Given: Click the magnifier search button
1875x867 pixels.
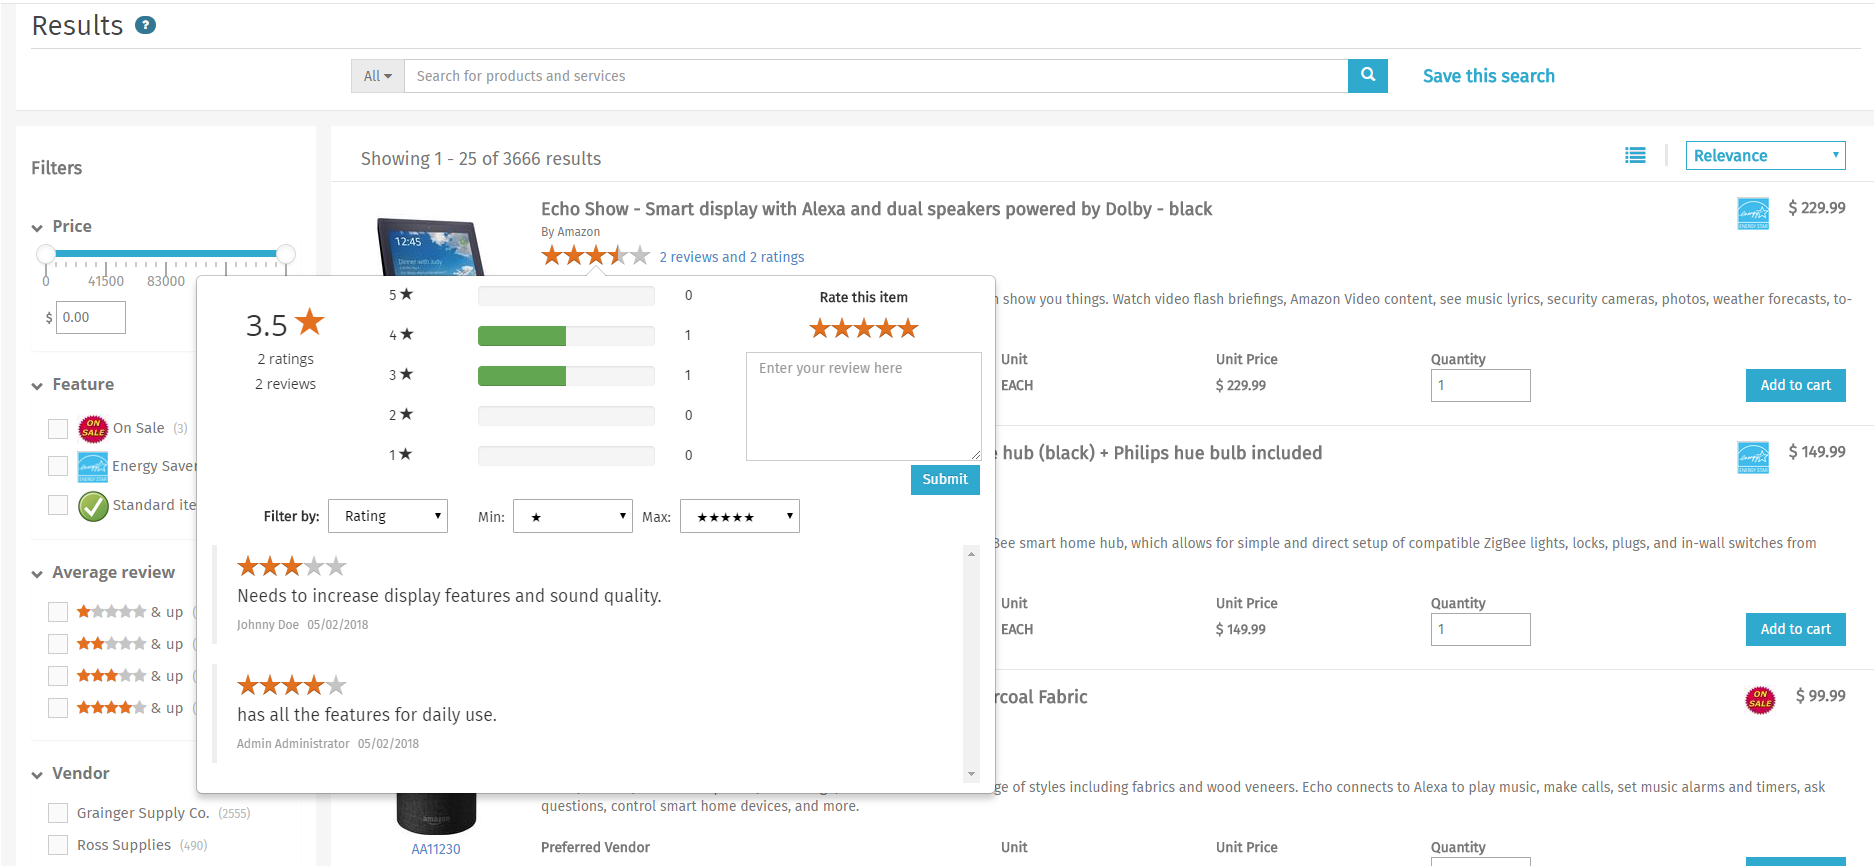Looking at the screenshot, I should (x=1367, y=75).
